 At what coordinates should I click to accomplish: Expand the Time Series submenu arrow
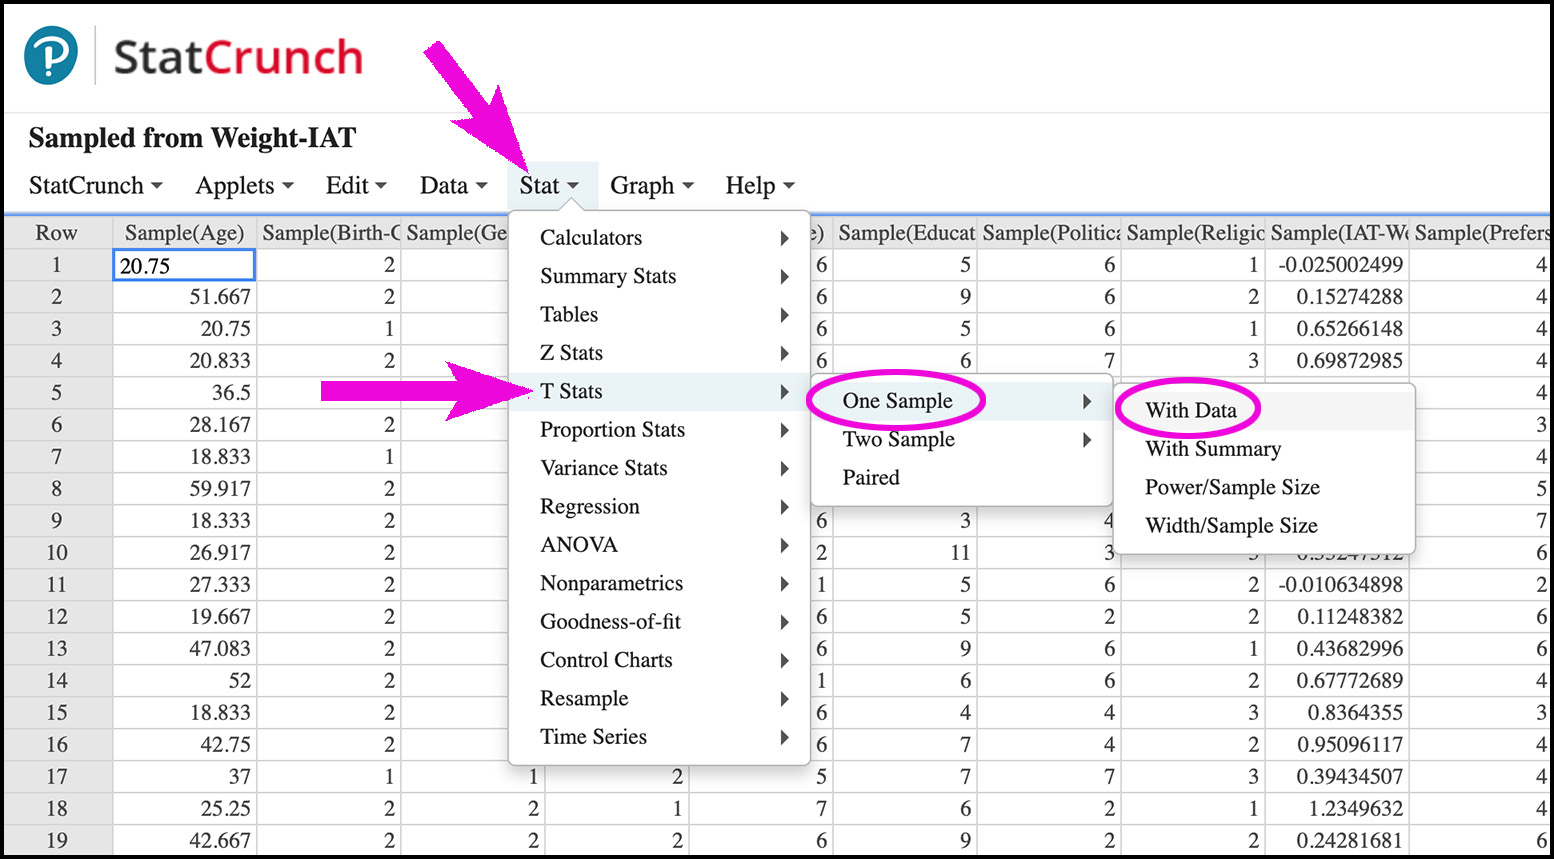pyautogui.click(x=785, y=737)
